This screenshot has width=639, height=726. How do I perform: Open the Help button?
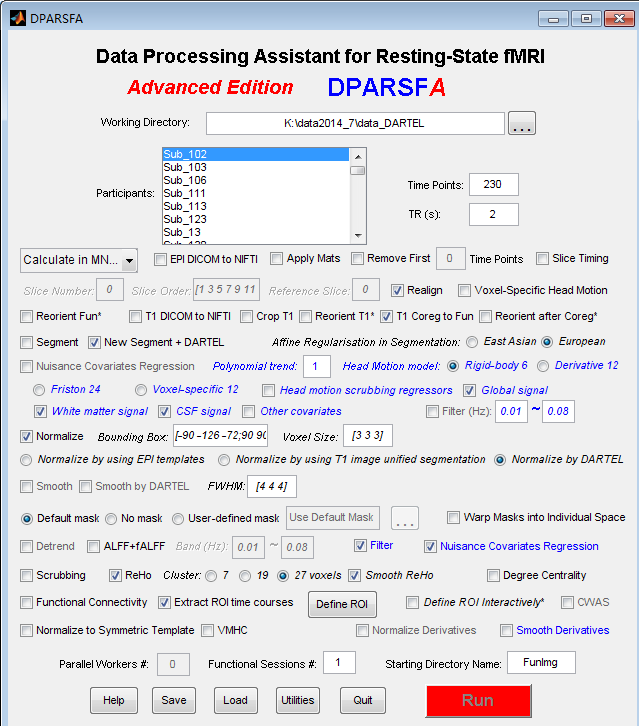pos(114,700)
